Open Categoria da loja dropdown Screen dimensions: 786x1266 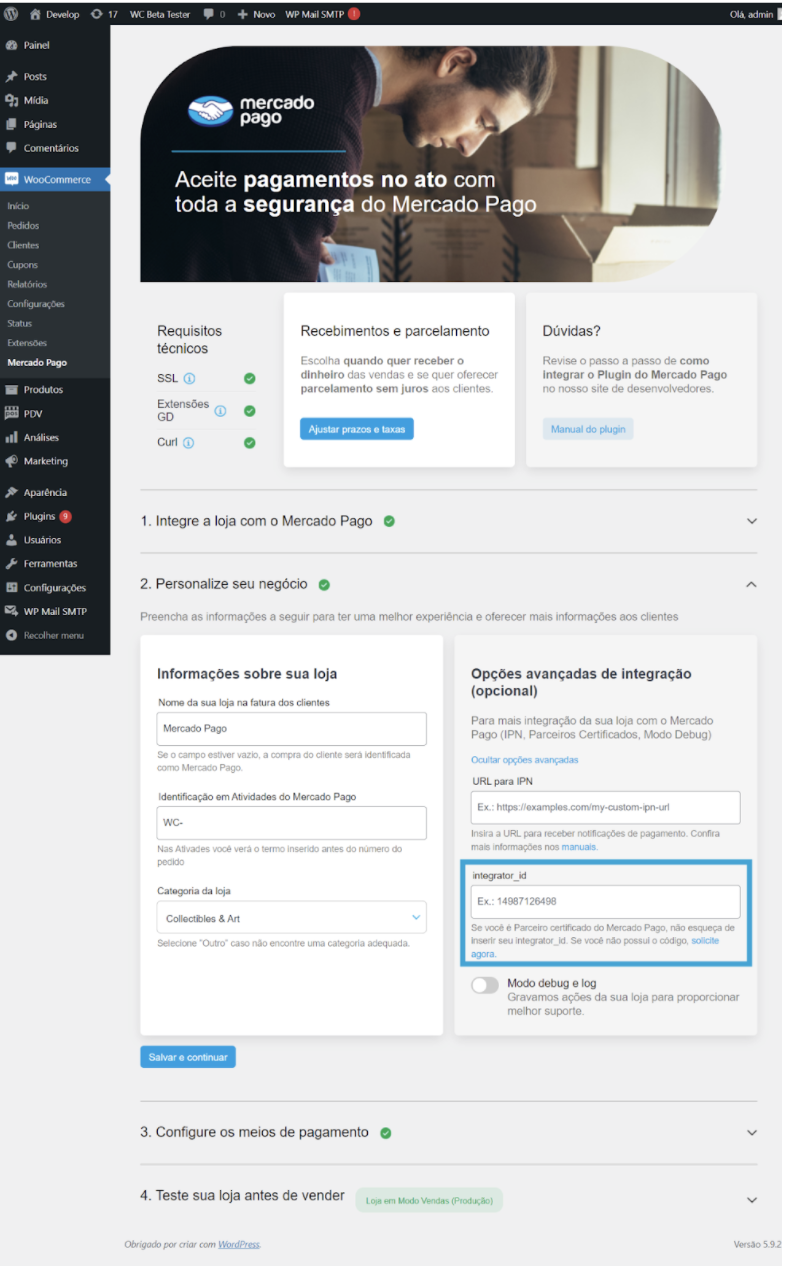[x=292, y=917]
